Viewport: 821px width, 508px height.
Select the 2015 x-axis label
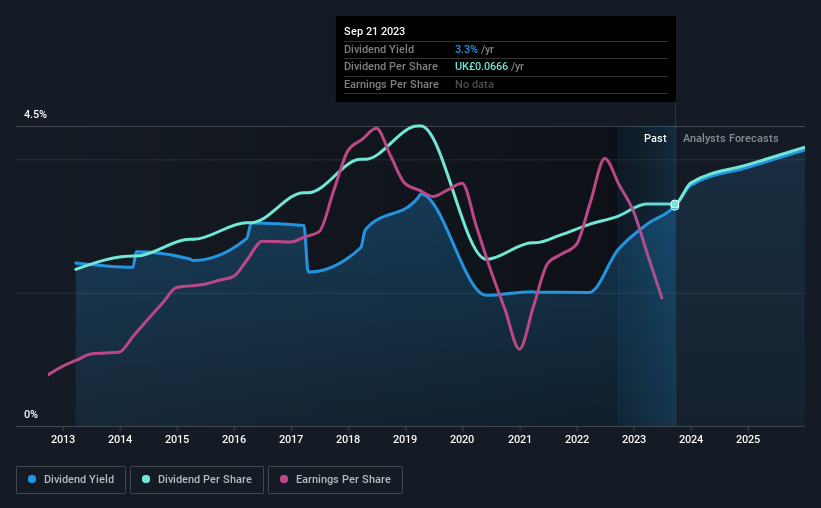tap(177, 439)
